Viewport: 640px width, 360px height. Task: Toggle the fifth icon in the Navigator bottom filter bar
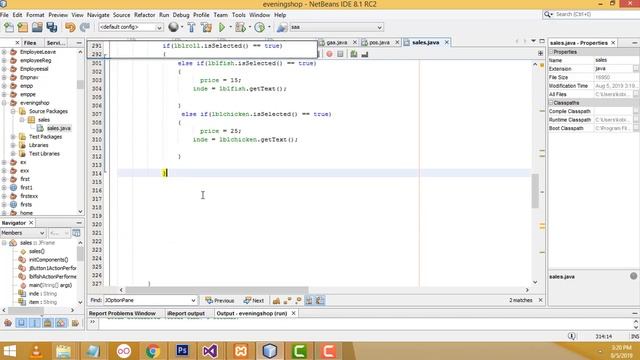61,323
